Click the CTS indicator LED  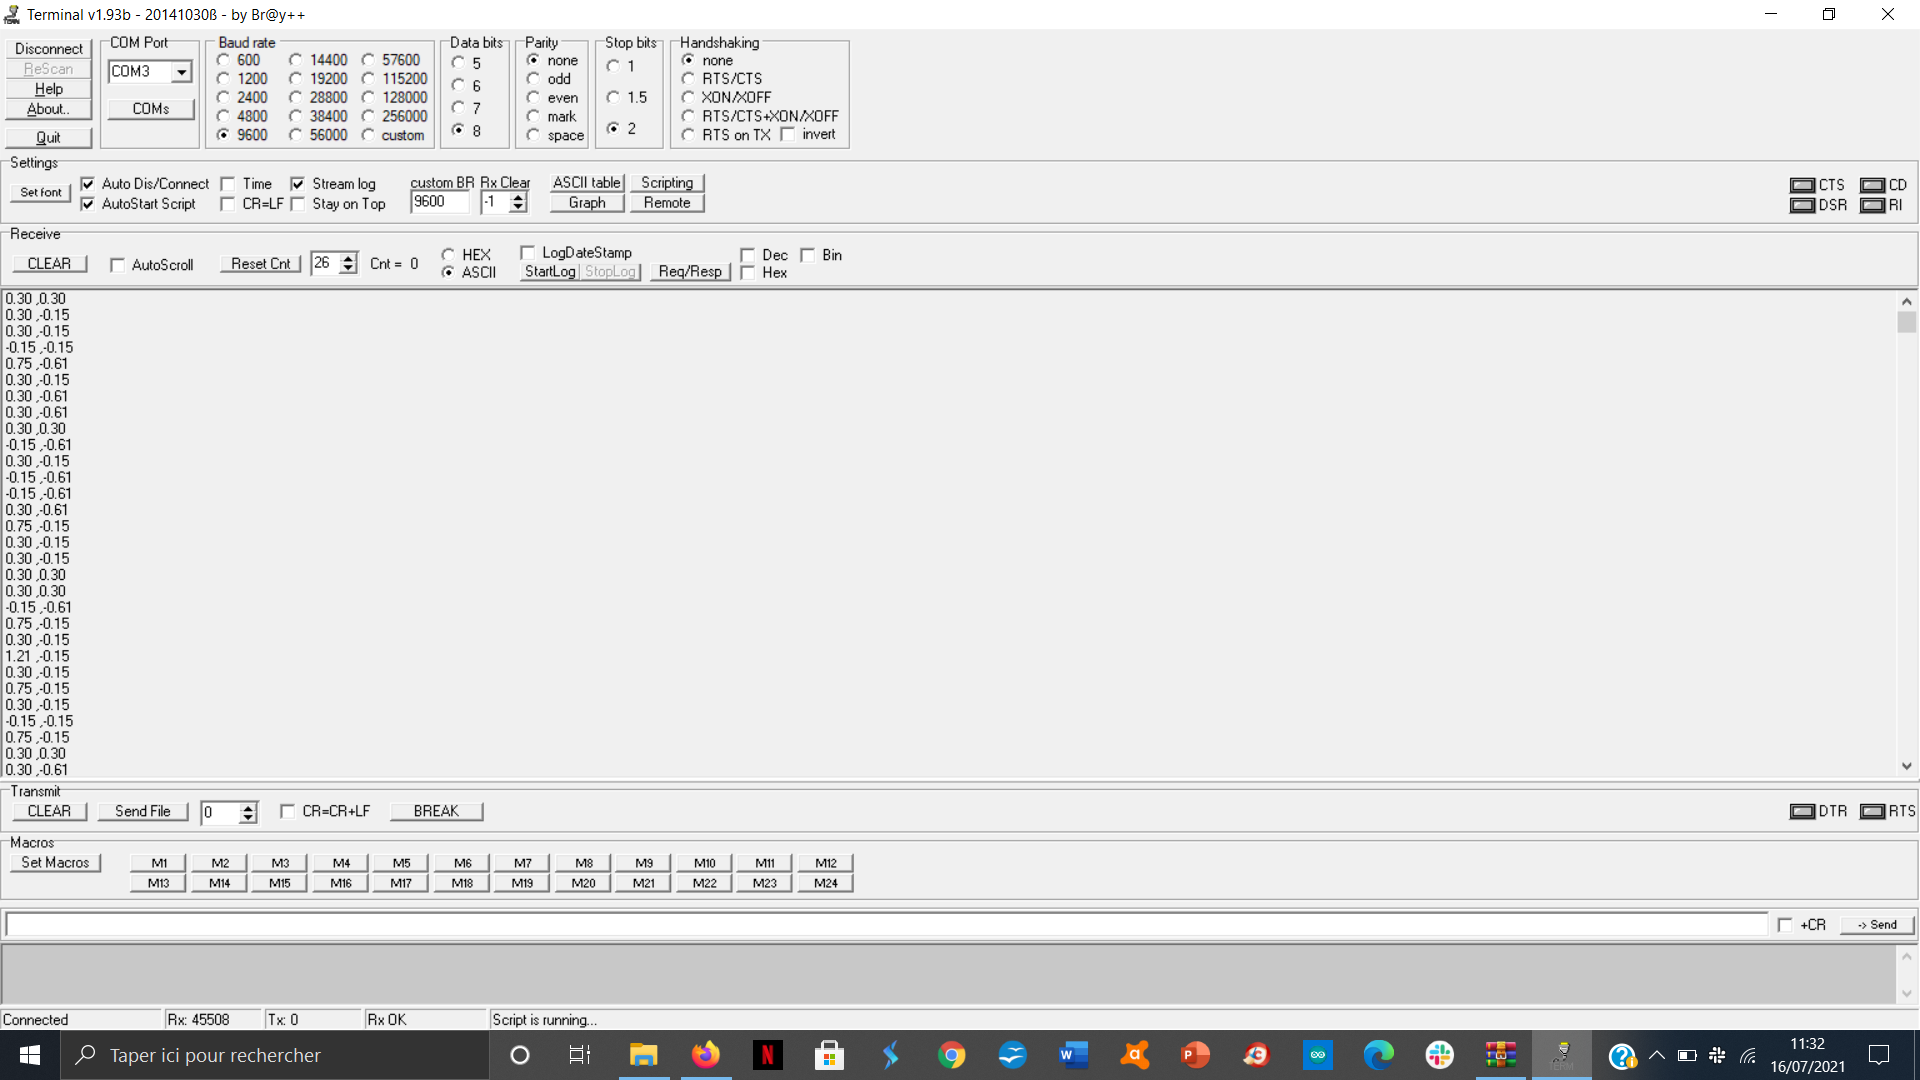[x=1802, y=185]
